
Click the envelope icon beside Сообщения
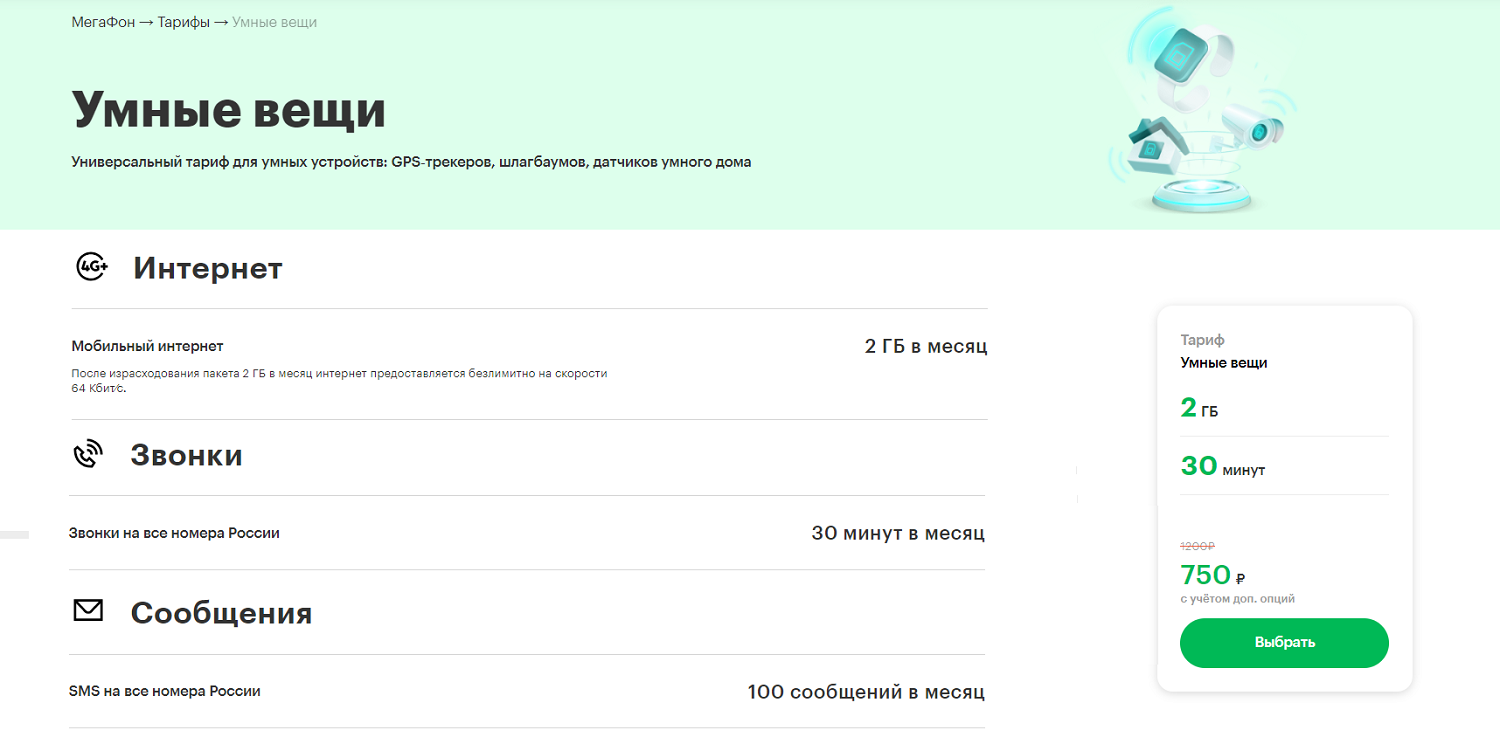point(88,610)
